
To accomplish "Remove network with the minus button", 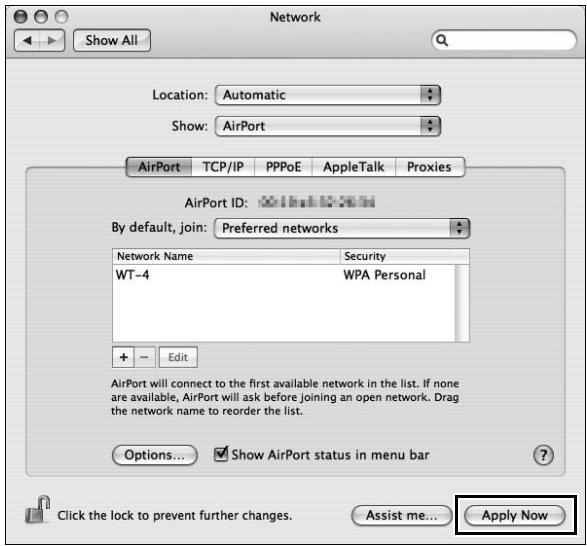I will (144, 357).
